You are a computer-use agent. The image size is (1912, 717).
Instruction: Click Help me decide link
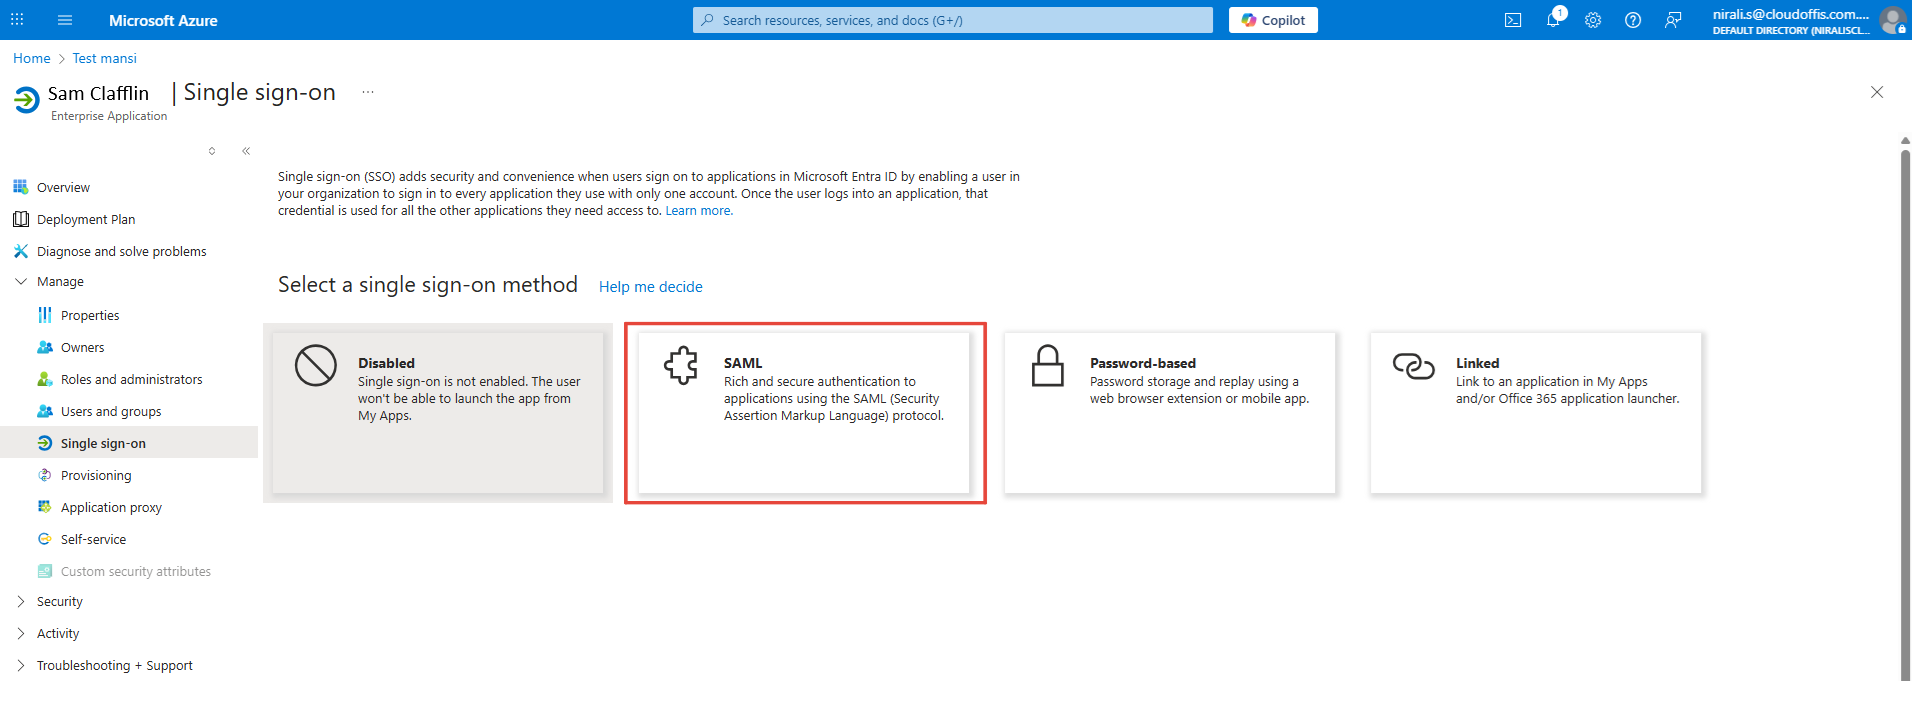[651, 287]
